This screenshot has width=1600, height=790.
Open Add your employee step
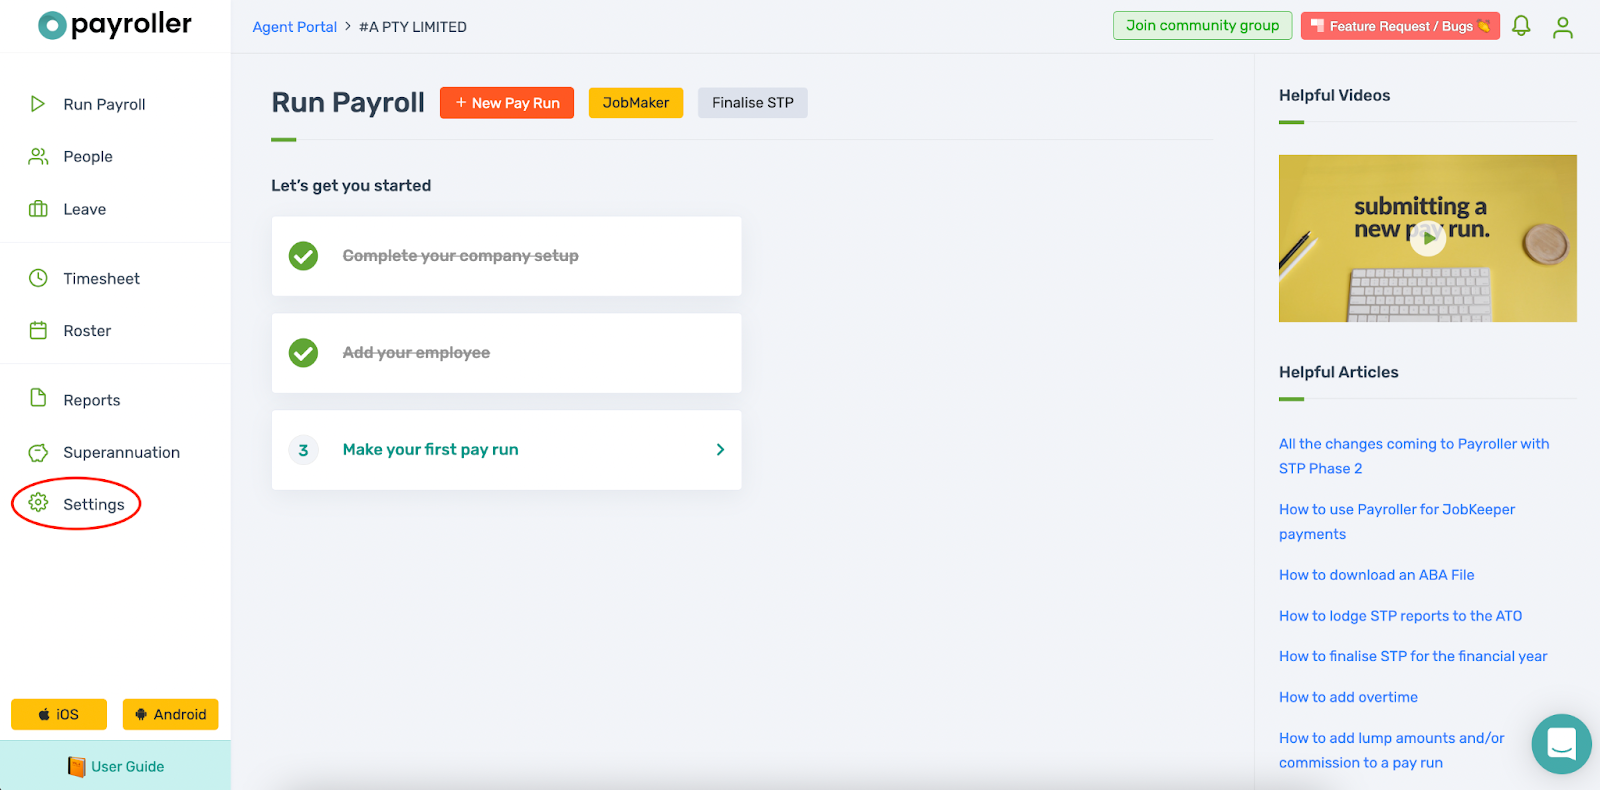pos(506,353)
